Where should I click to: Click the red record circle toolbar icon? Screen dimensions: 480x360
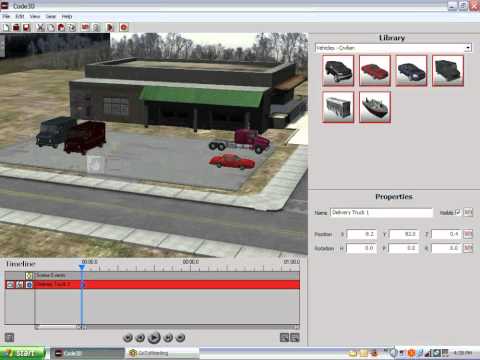[124, 27]
